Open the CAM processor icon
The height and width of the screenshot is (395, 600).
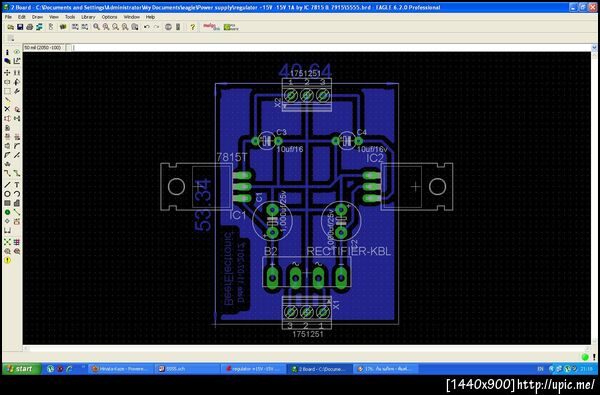pos(39,27)
